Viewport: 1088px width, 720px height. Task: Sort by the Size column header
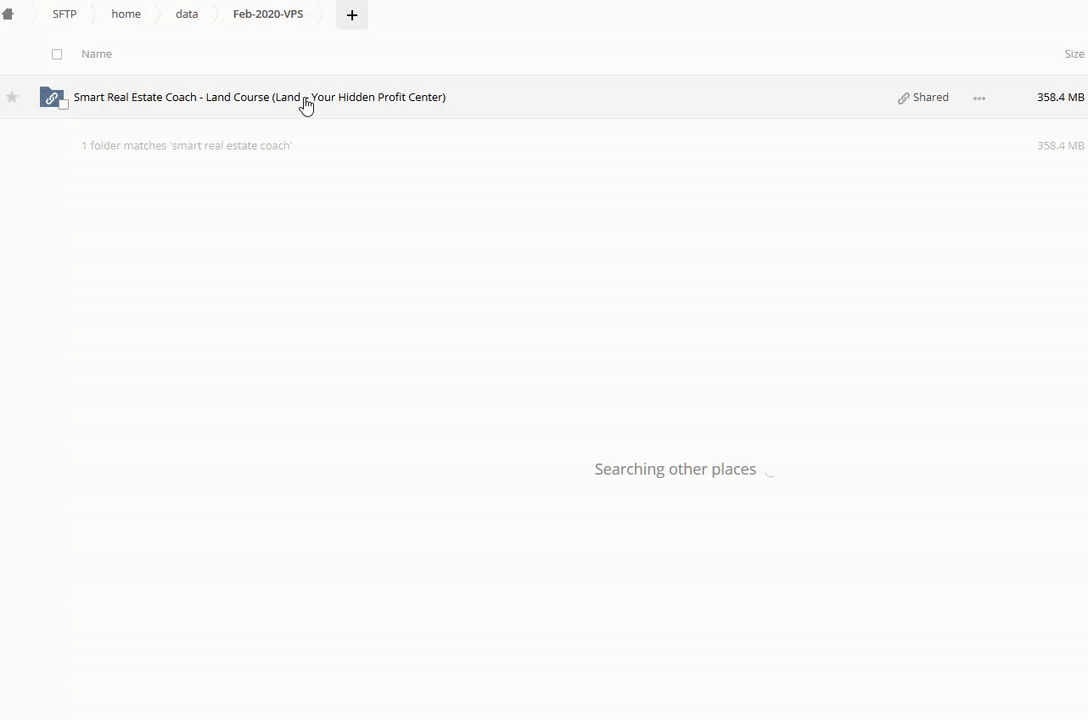tap(1073, 54)
